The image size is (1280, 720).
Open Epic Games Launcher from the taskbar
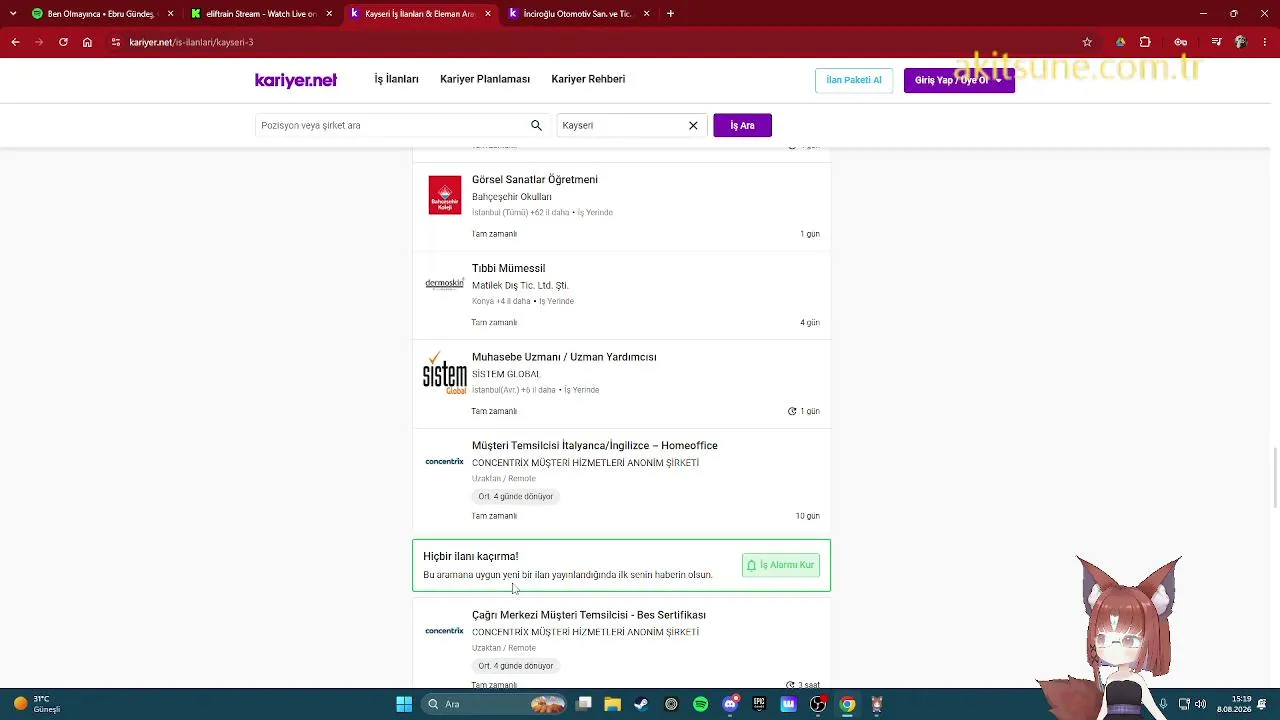(759, 704)
